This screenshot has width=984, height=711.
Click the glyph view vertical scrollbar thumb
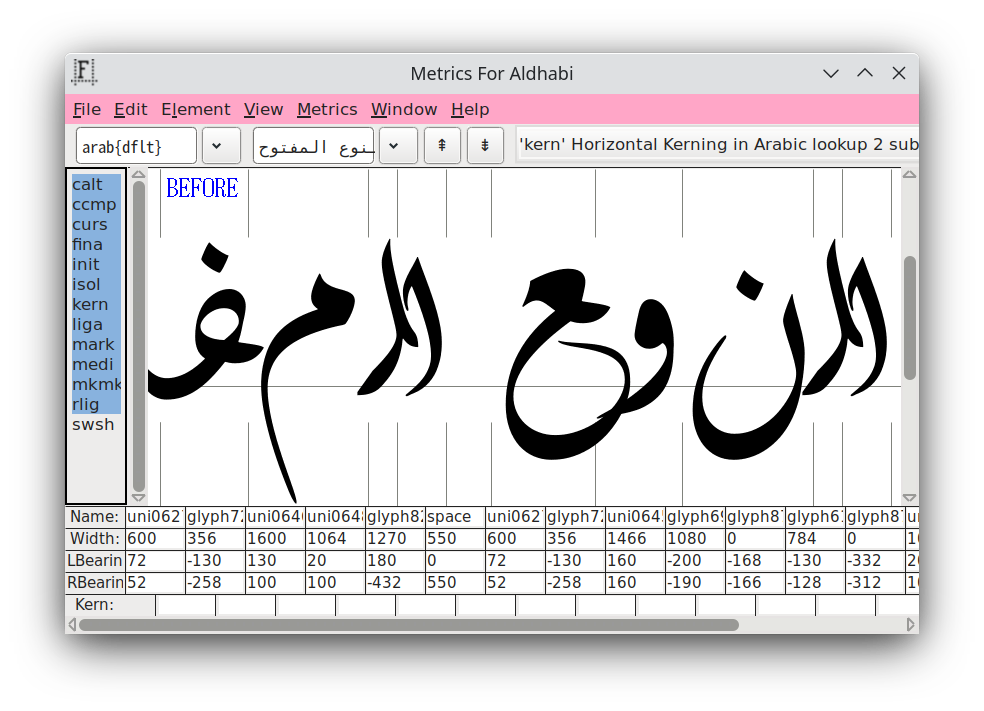(909, 318)
